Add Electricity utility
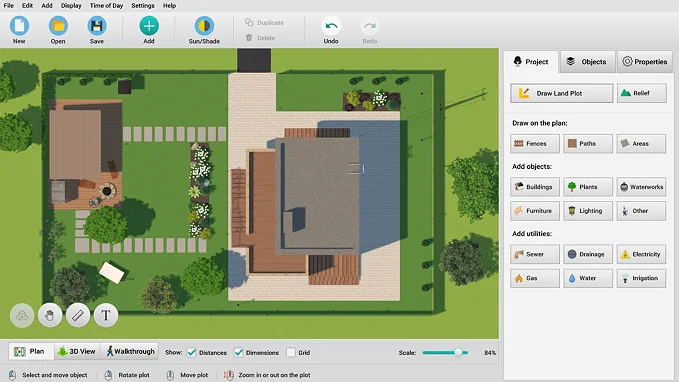679x382 pixels. tap(641, 254)
